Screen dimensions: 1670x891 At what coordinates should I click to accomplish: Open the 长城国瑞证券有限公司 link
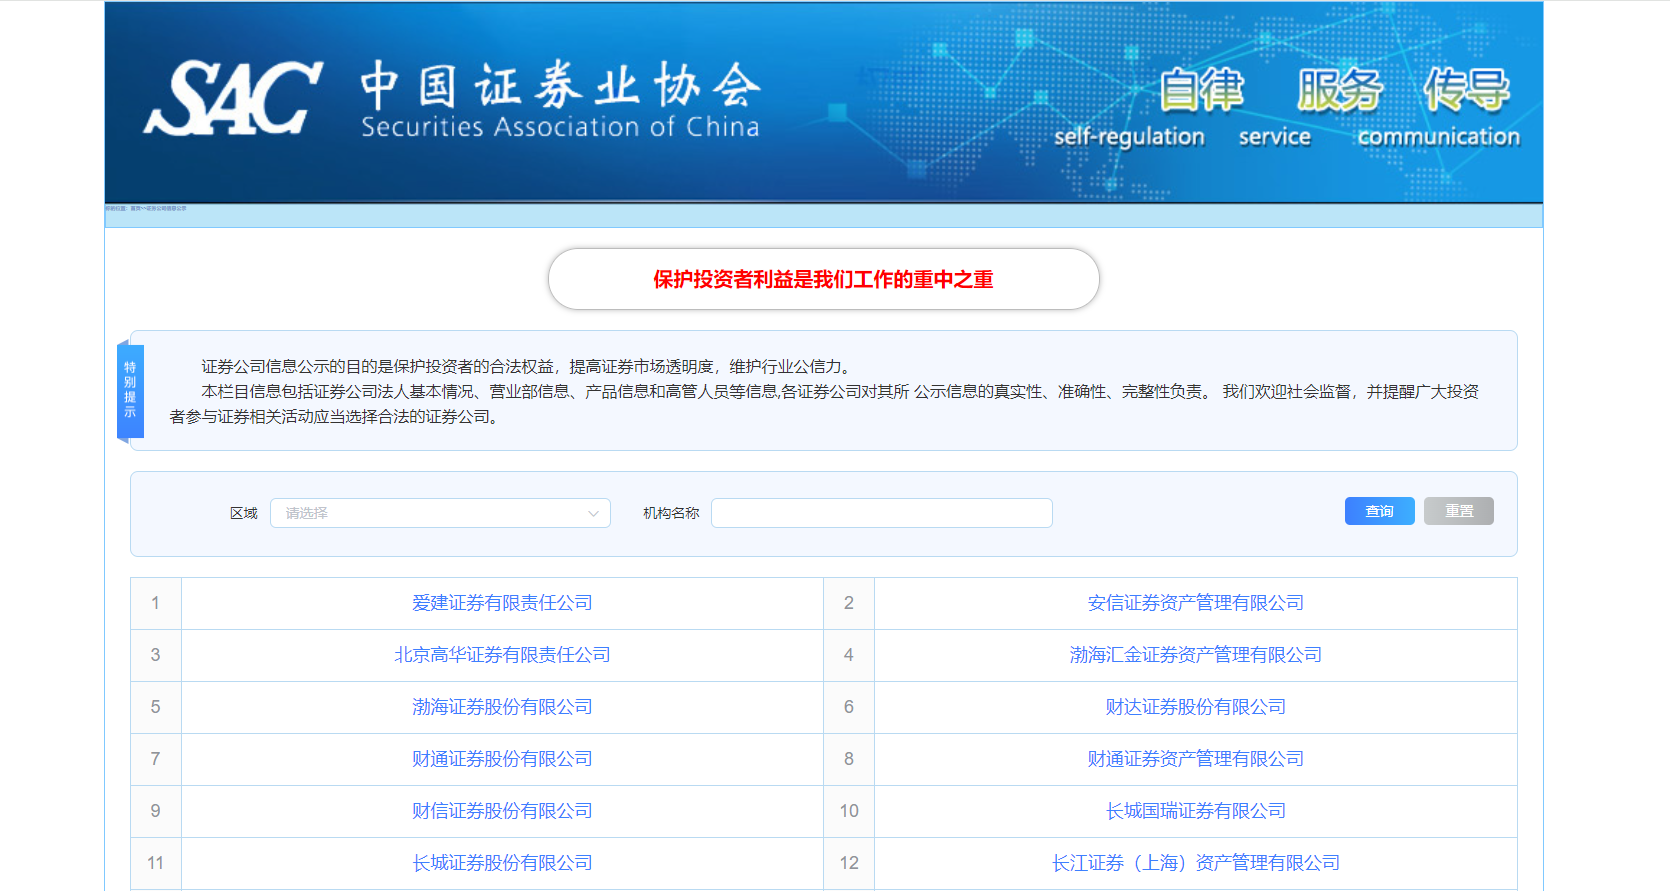1195,811
